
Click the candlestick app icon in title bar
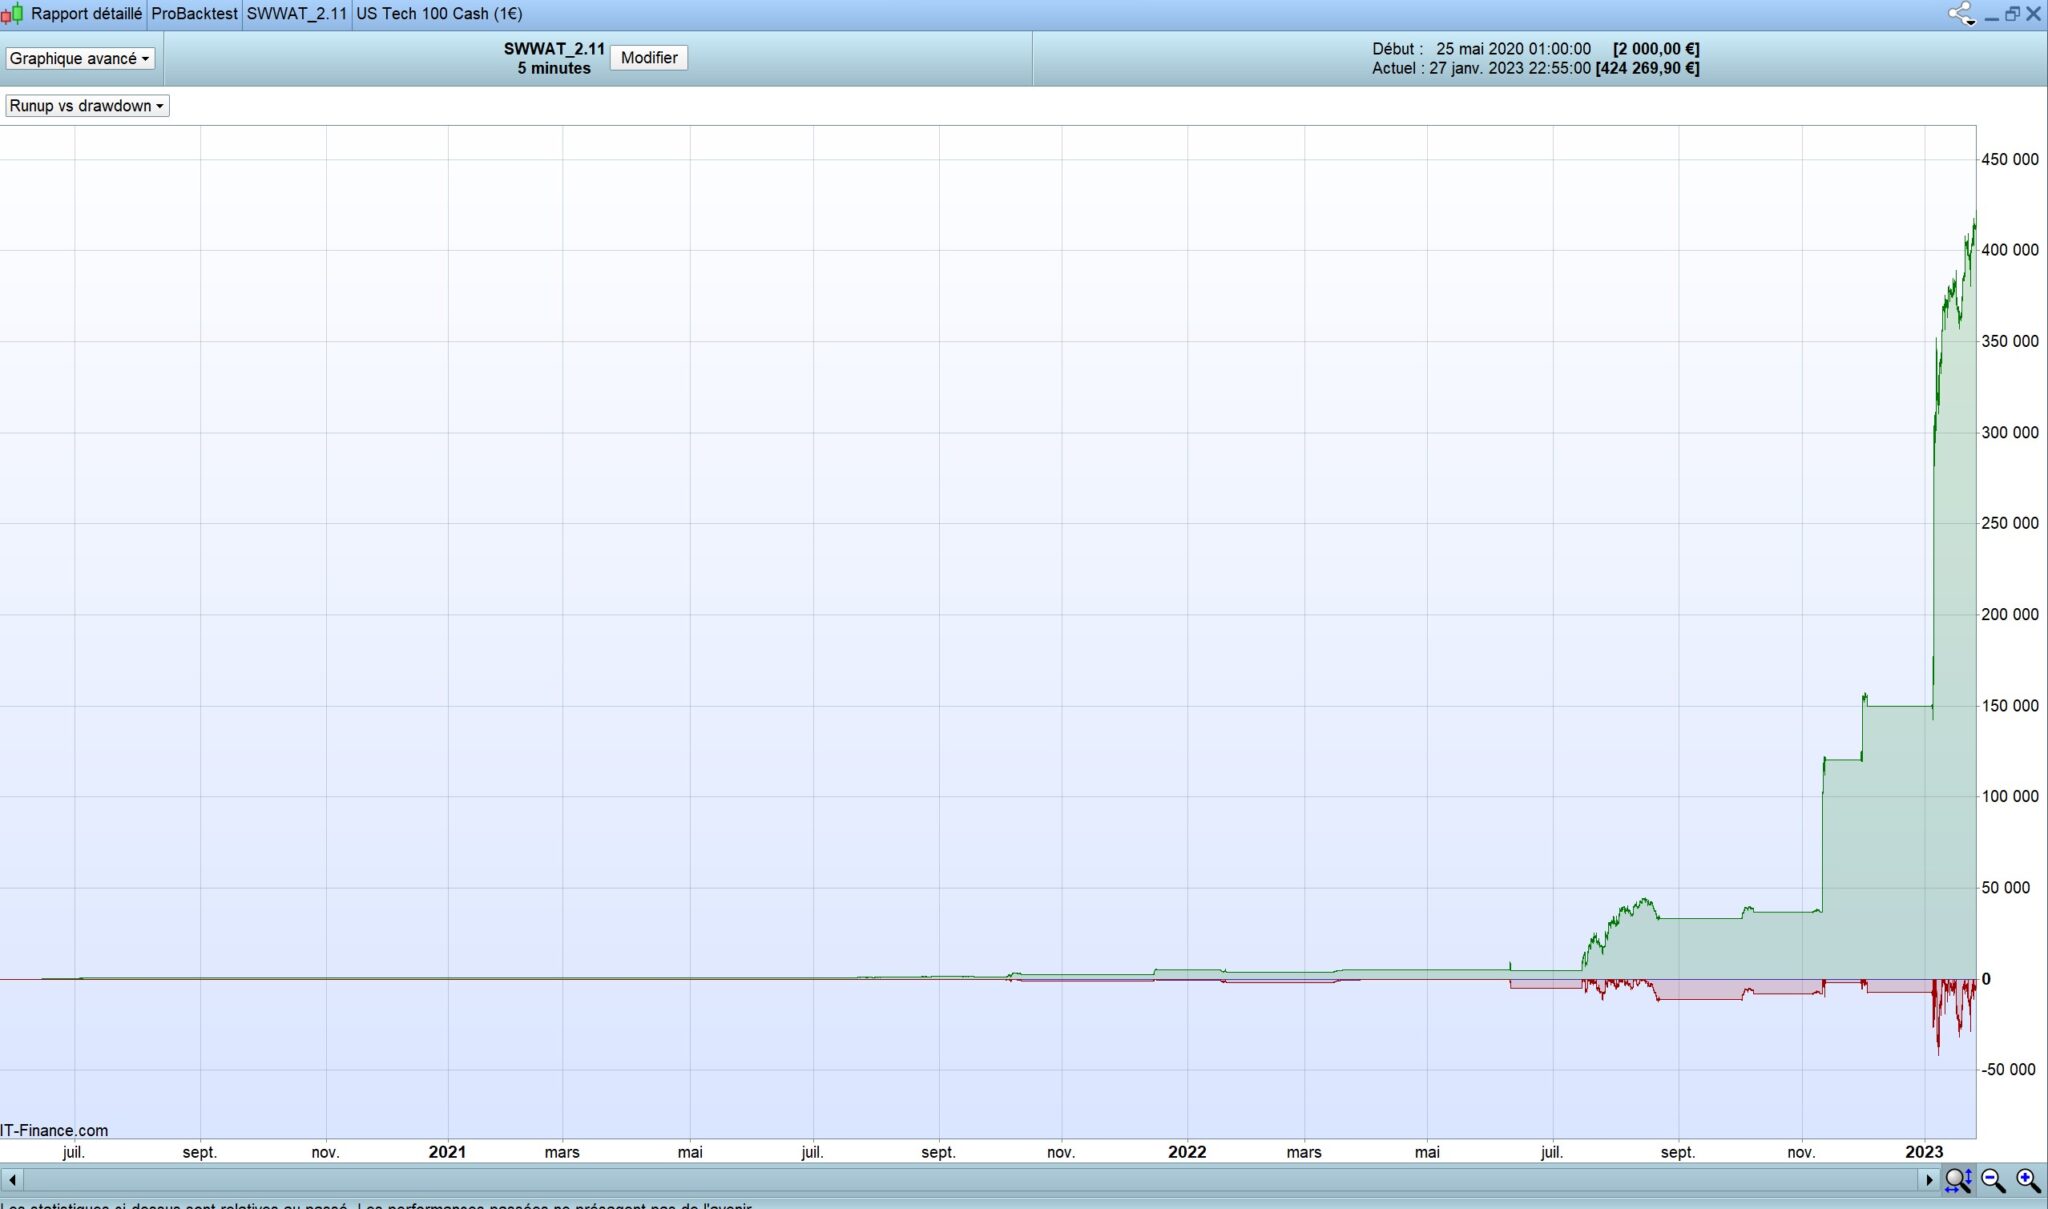12,14
